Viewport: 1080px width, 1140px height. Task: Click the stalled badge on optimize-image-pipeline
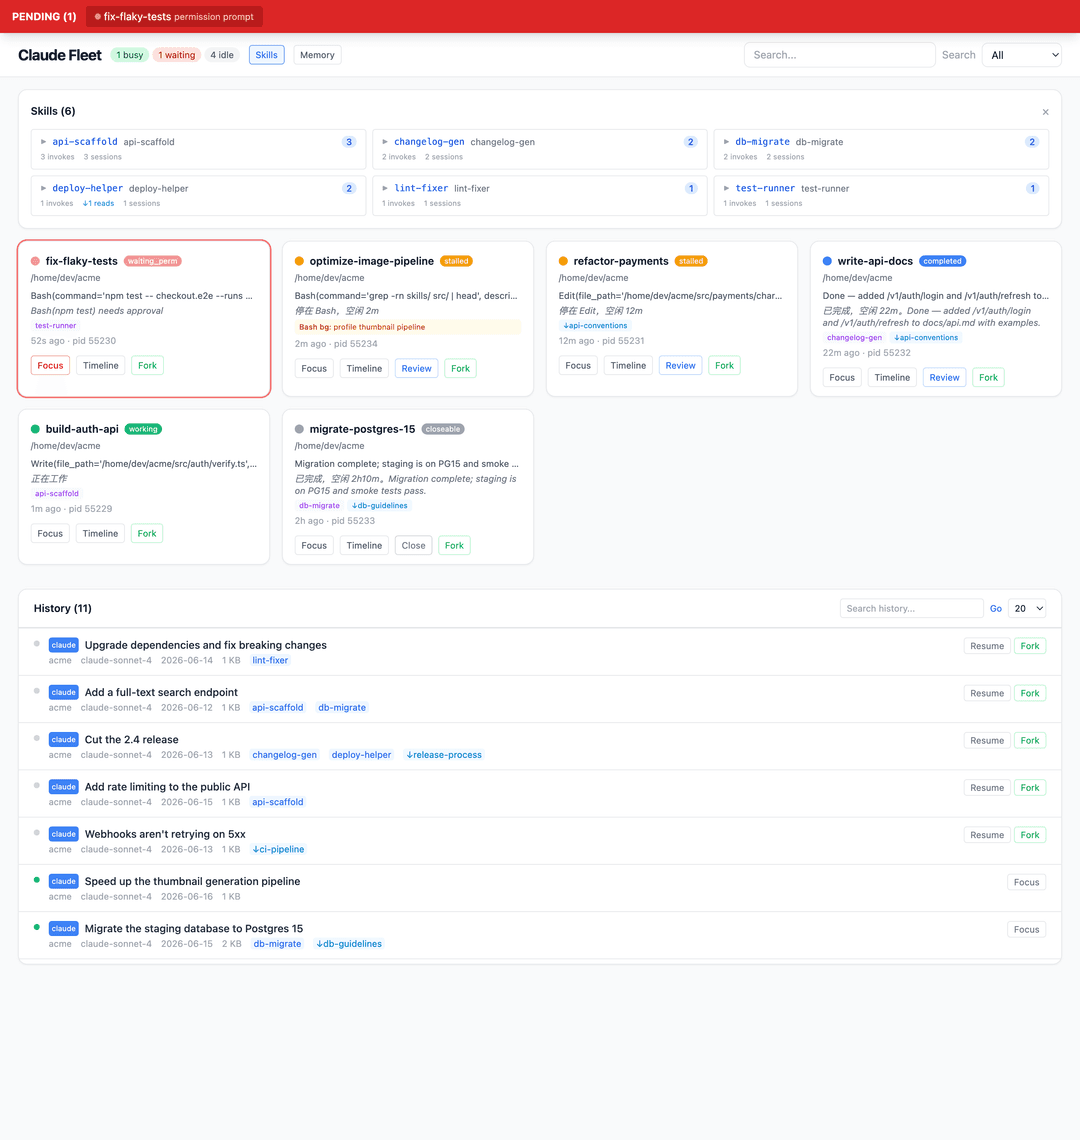pos(457,261)
